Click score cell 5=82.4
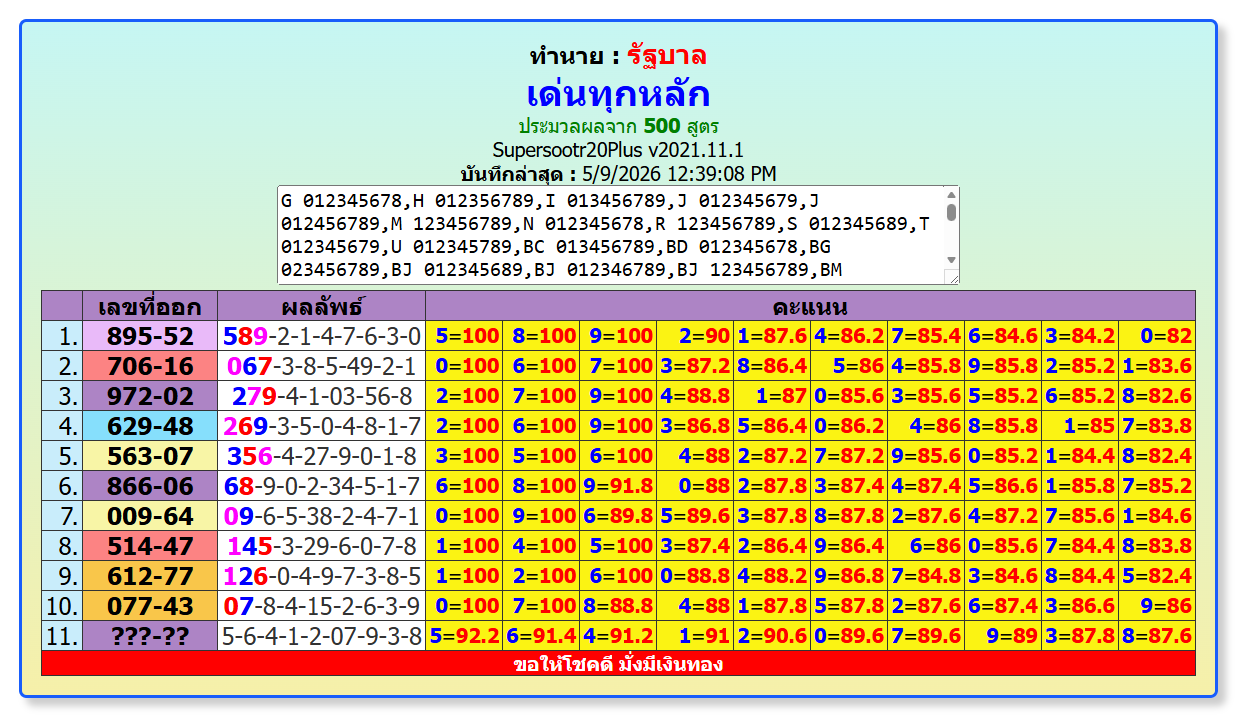The image size is (1241, 717). pos(1157,576)
